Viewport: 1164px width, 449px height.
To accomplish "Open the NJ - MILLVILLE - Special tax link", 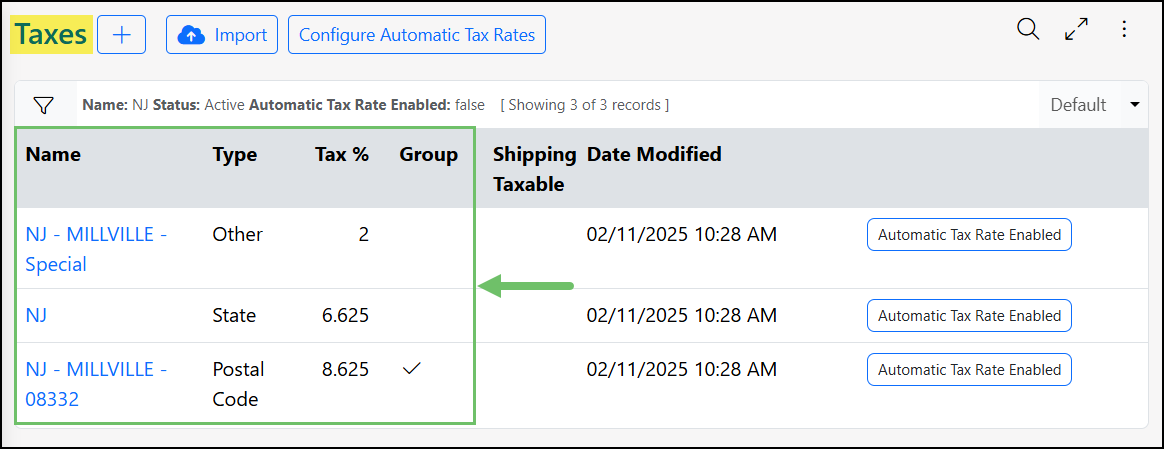I will click(96, 249).
